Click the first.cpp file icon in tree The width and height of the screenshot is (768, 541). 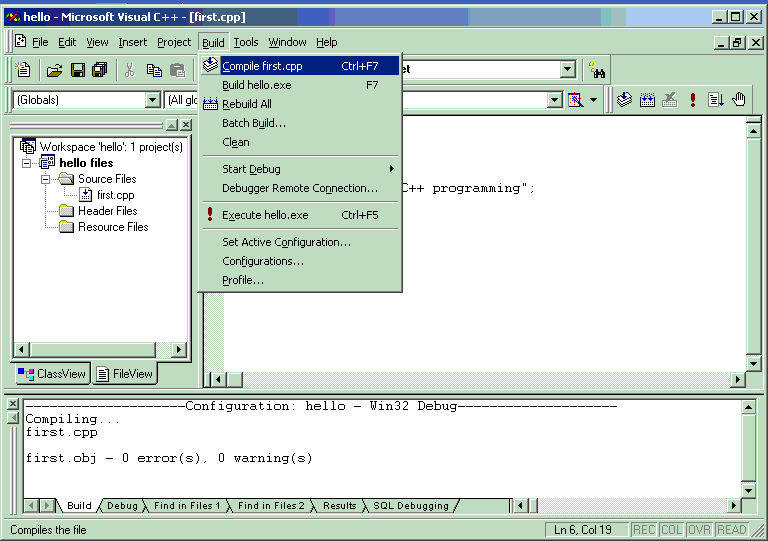[86, 195]
